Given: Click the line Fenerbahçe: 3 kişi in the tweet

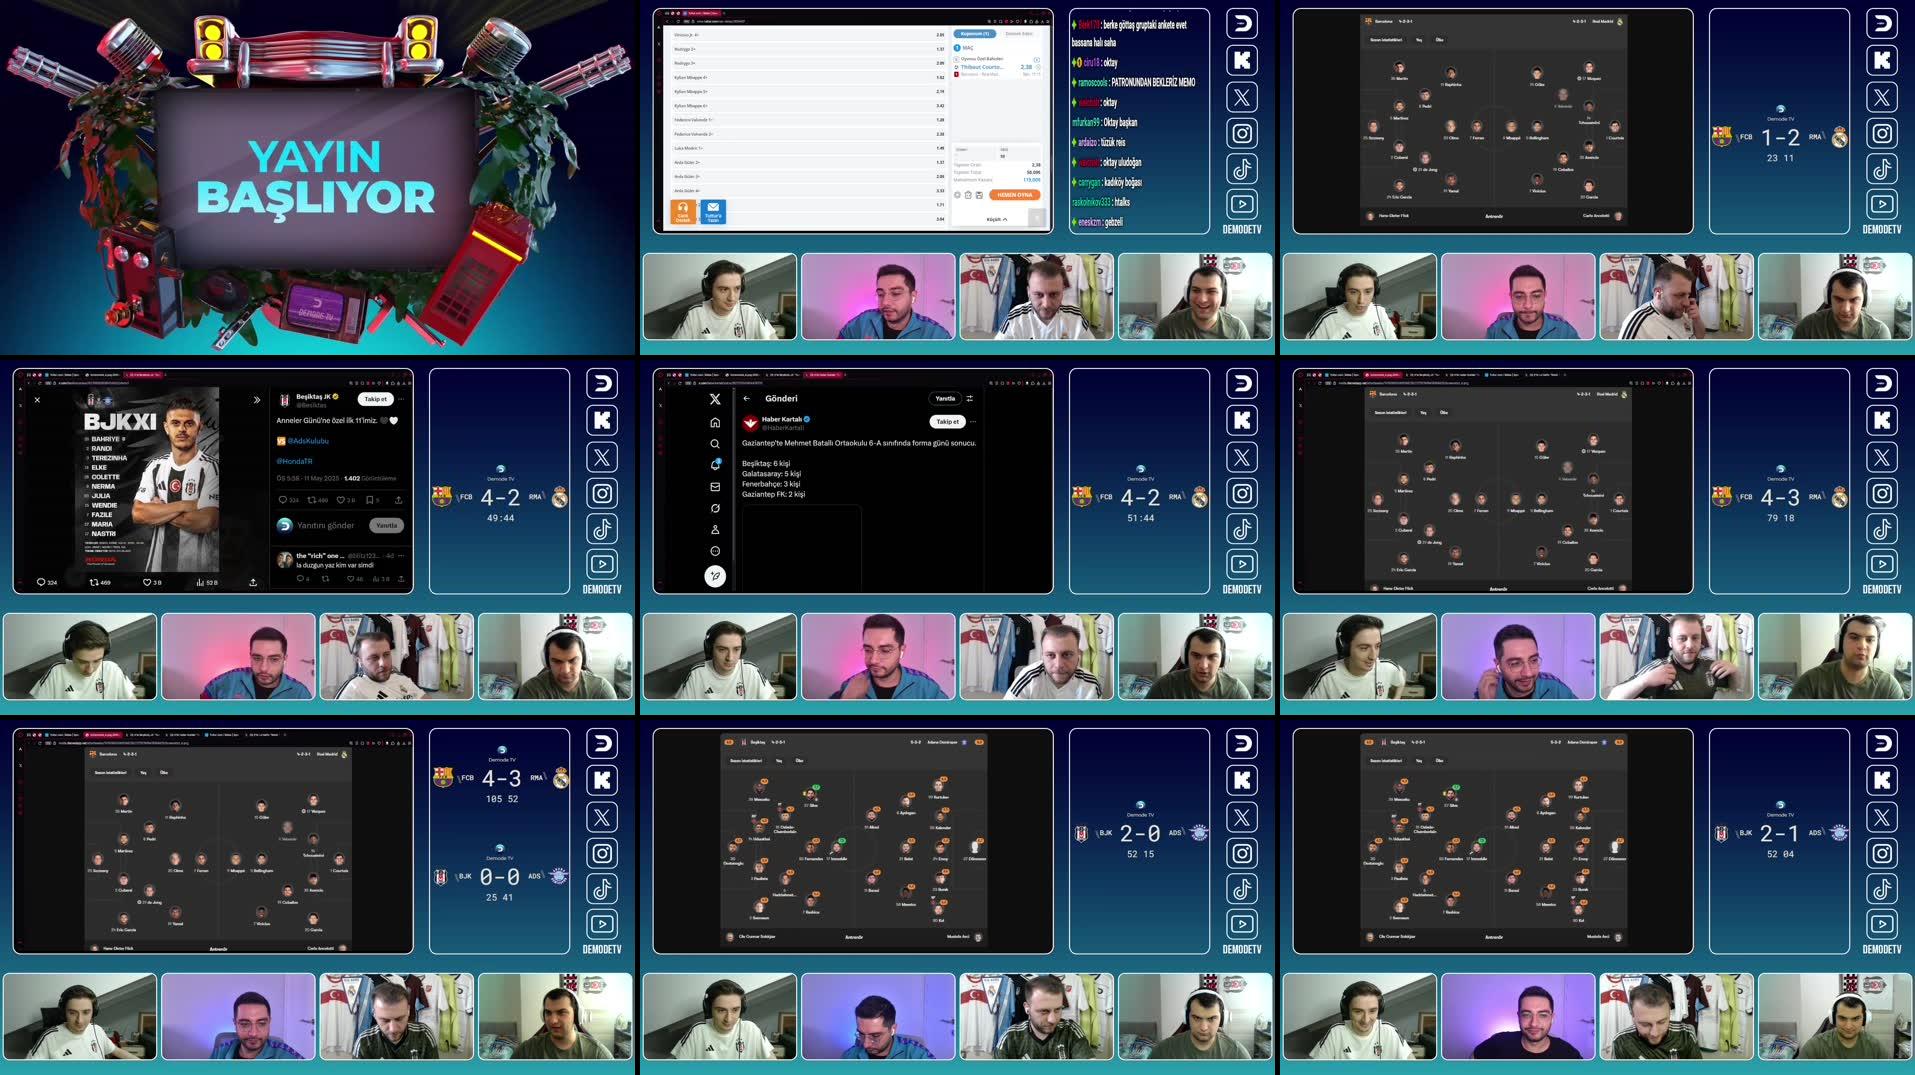Looking at the screenshot, I should [771, 484].
